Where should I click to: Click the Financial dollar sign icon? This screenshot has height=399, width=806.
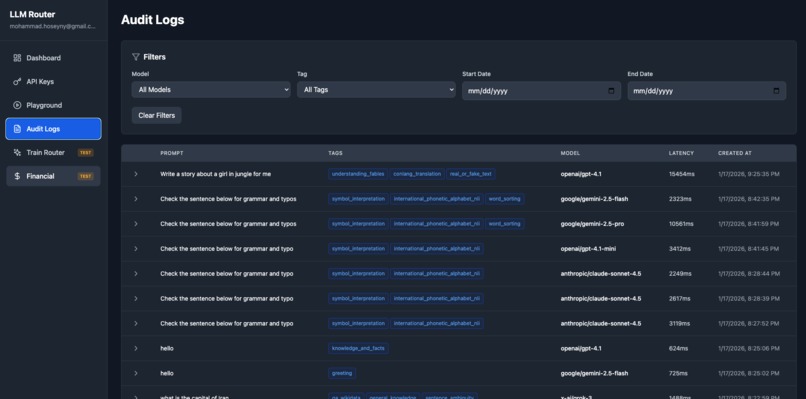pyautogui.click(x=17, y=176)
